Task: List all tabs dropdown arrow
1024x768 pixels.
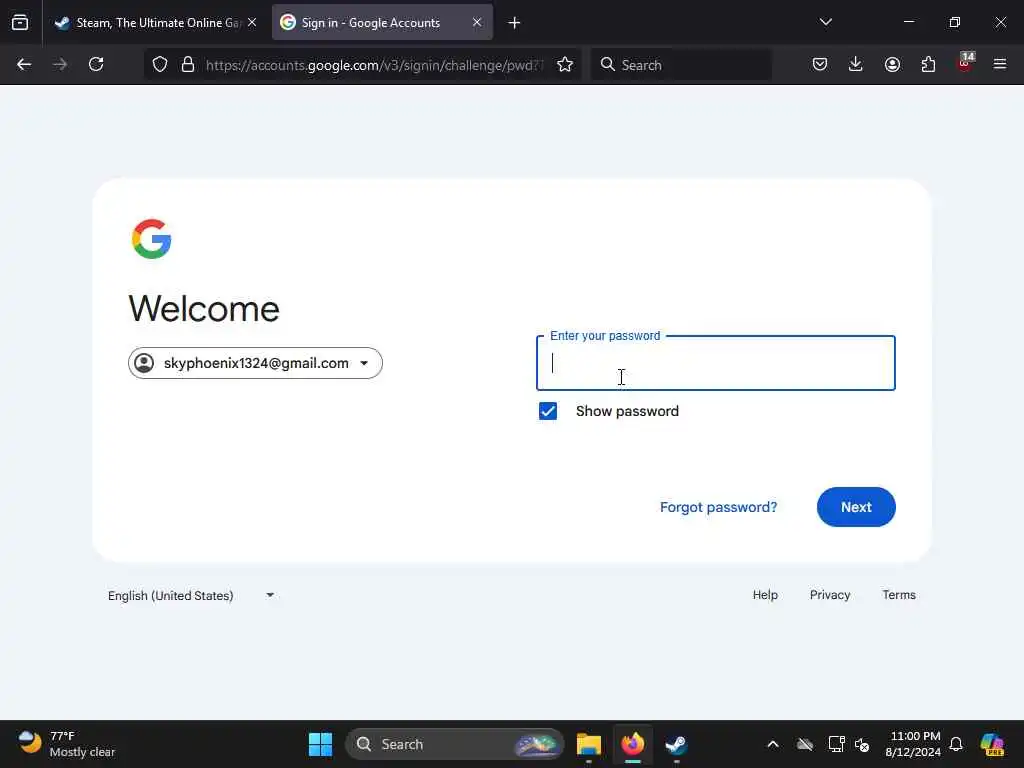Action: pos(825,22)
